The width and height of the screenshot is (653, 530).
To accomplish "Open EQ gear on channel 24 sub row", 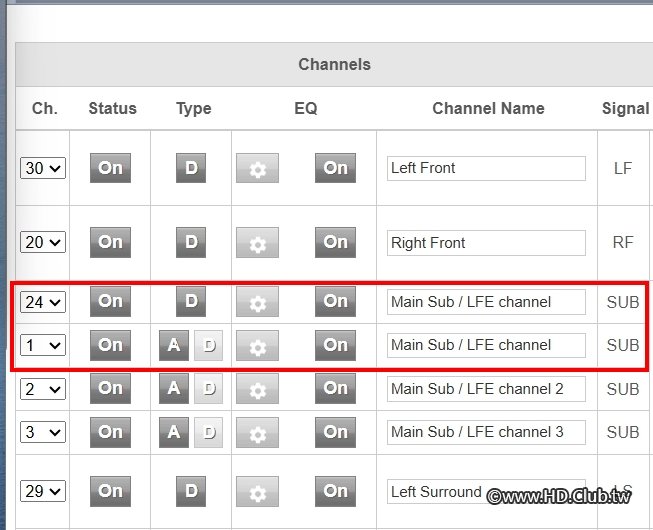I will pos(257,301).
